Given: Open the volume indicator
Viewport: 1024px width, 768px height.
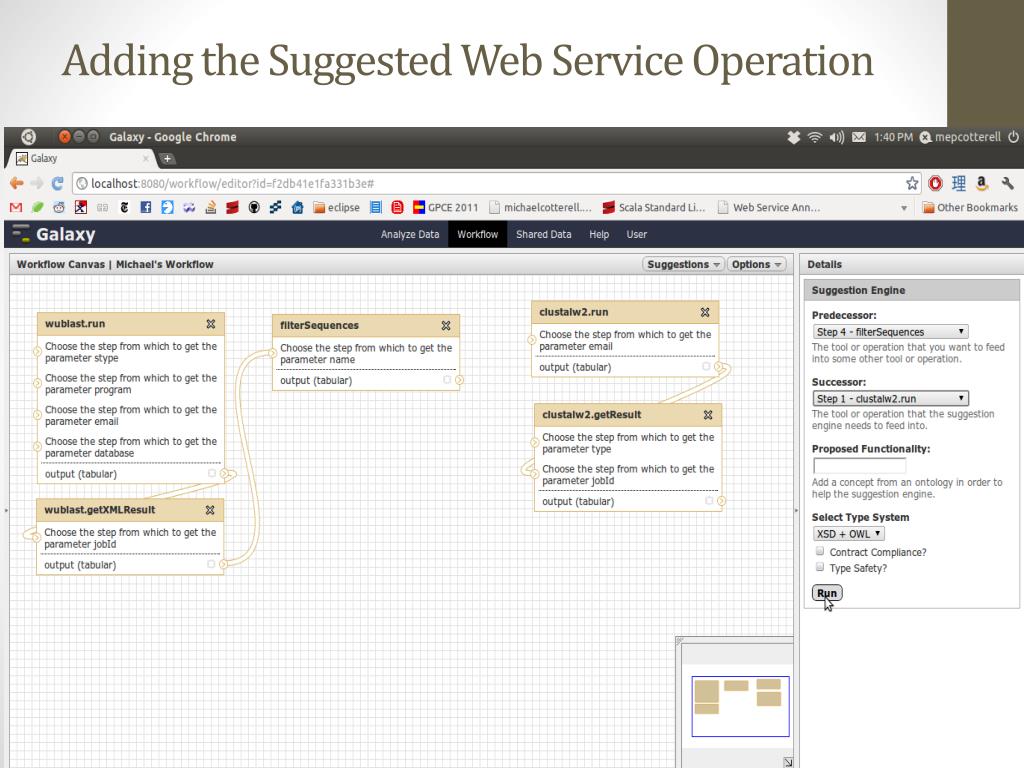Looking at the screenshot, I should pos(837,137).
